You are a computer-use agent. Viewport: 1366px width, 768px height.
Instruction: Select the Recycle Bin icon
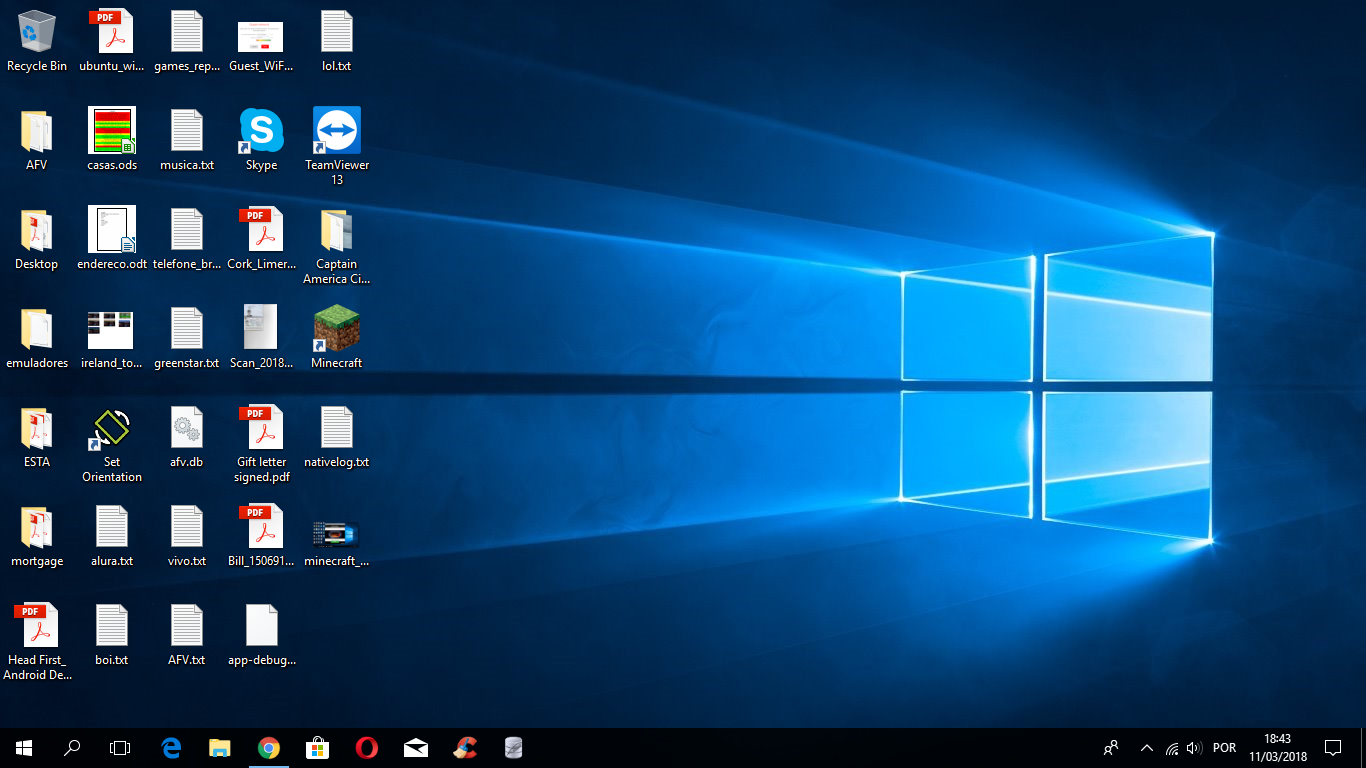(37, 33)
